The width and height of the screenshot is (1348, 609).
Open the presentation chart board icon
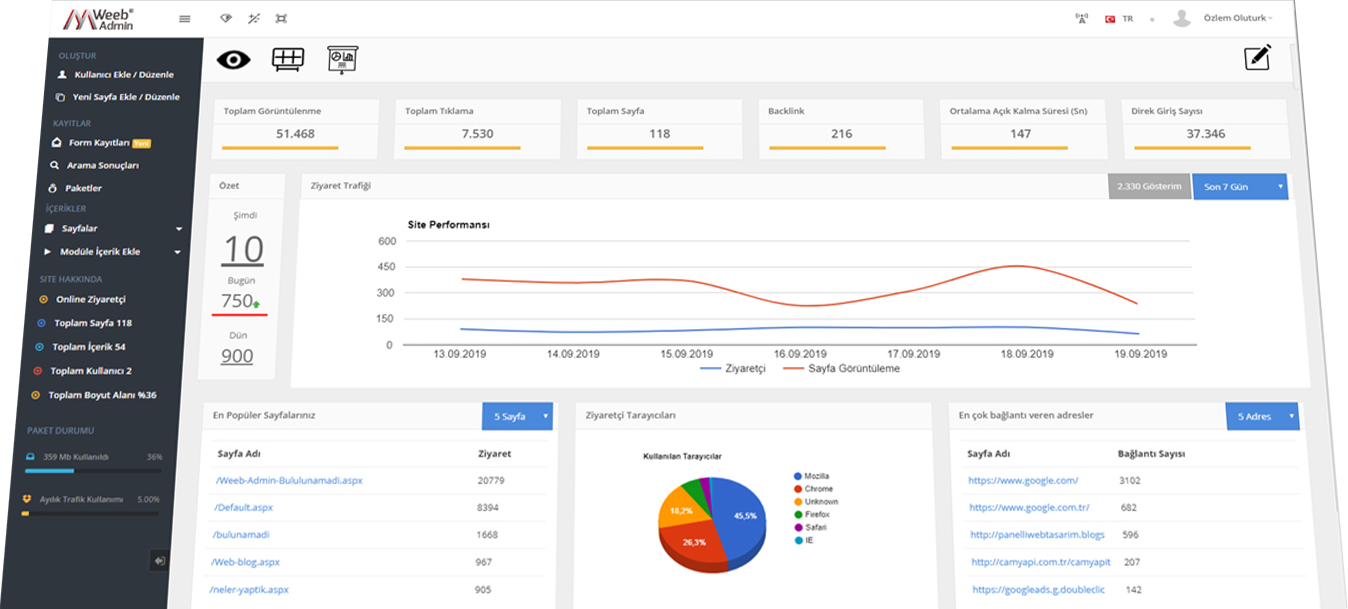pos(342,60)
